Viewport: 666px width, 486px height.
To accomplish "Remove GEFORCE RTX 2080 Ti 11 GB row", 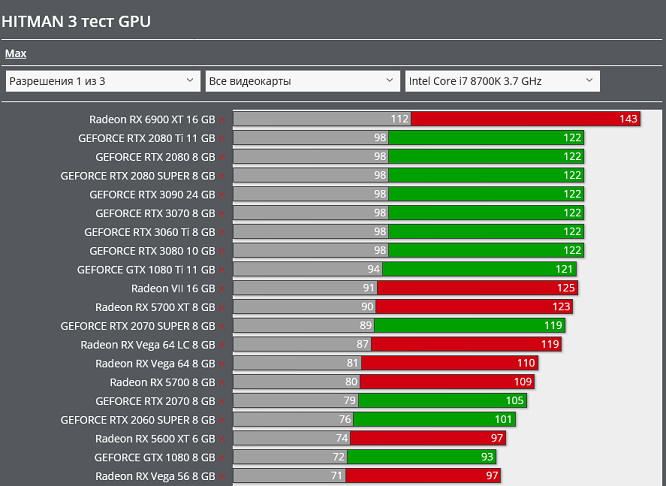I will (x=222, y=139).
